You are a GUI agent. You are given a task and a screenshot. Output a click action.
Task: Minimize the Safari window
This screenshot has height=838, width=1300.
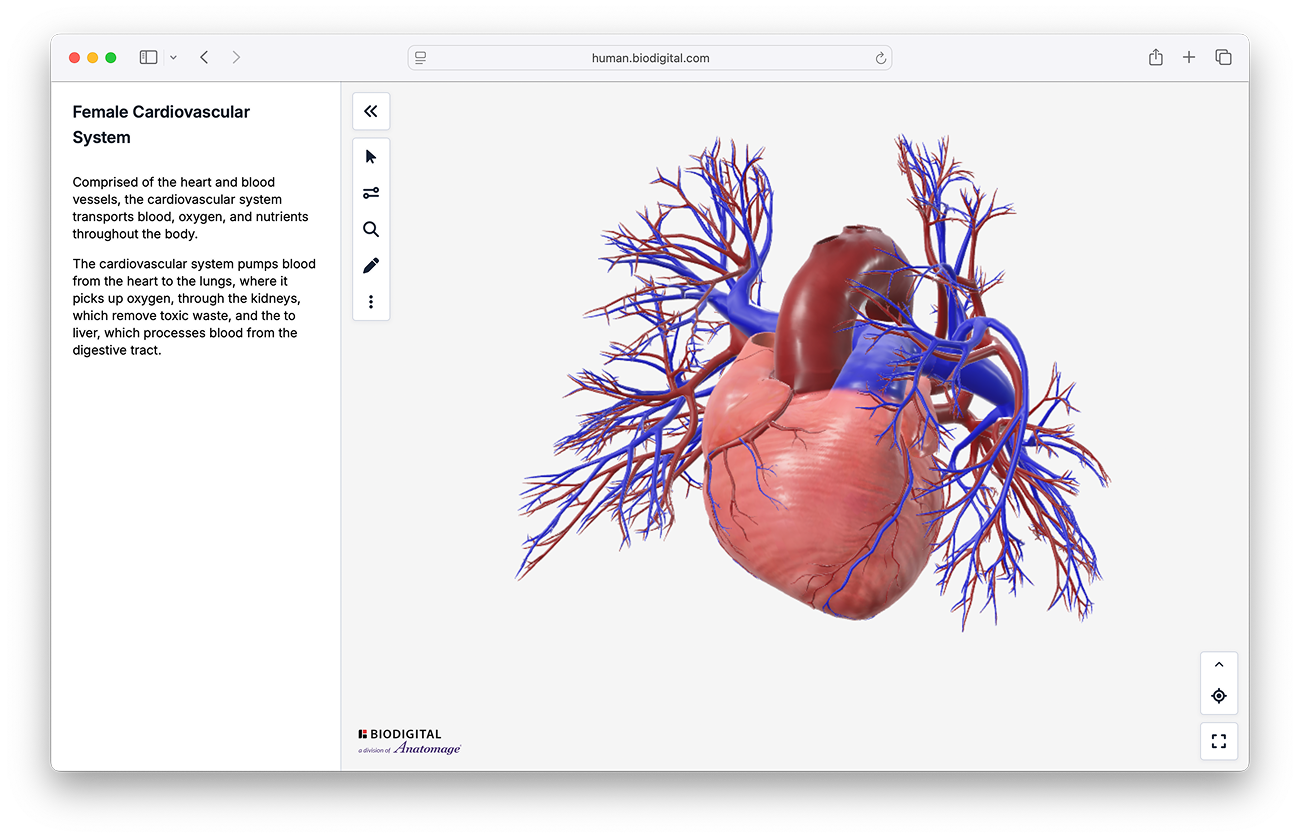(93, 58)
